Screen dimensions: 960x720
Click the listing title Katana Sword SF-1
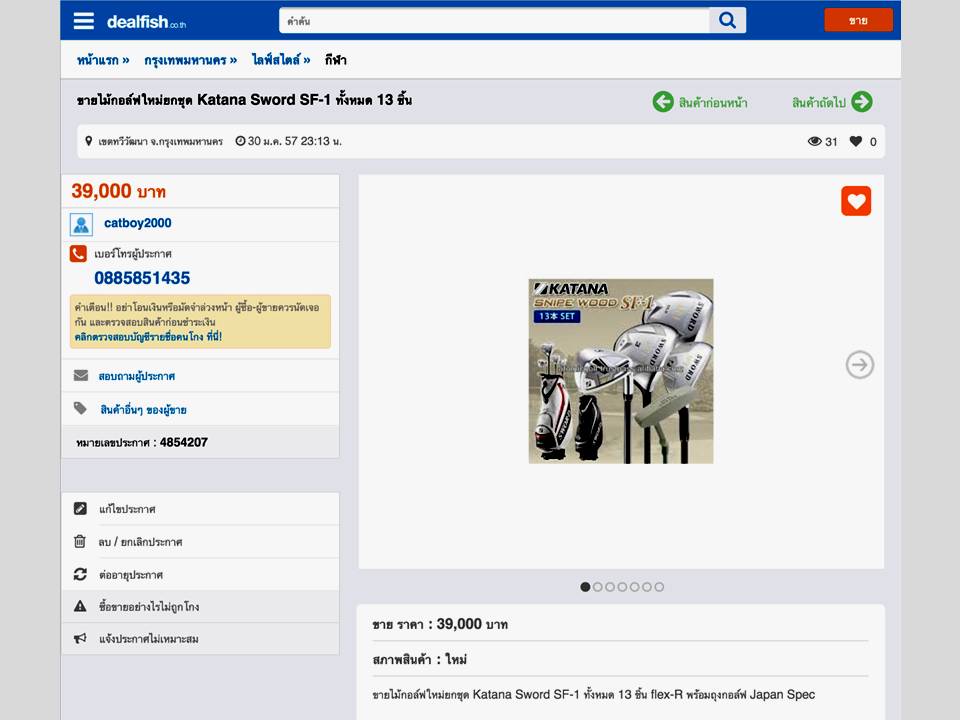click(244, 100)
